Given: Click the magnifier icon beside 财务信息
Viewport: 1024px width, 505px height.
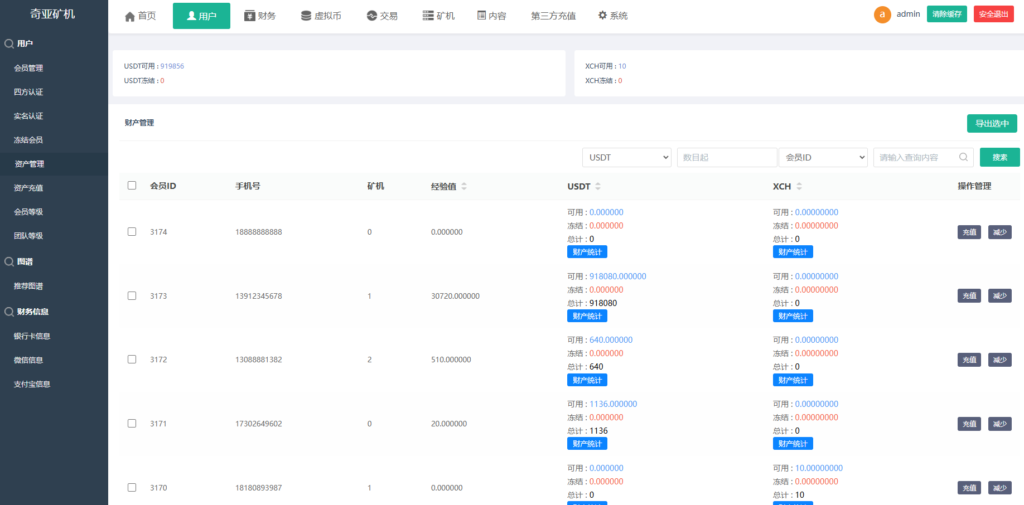Looking at the screenshot, I should pyautogui.click(x=9, y=312).
